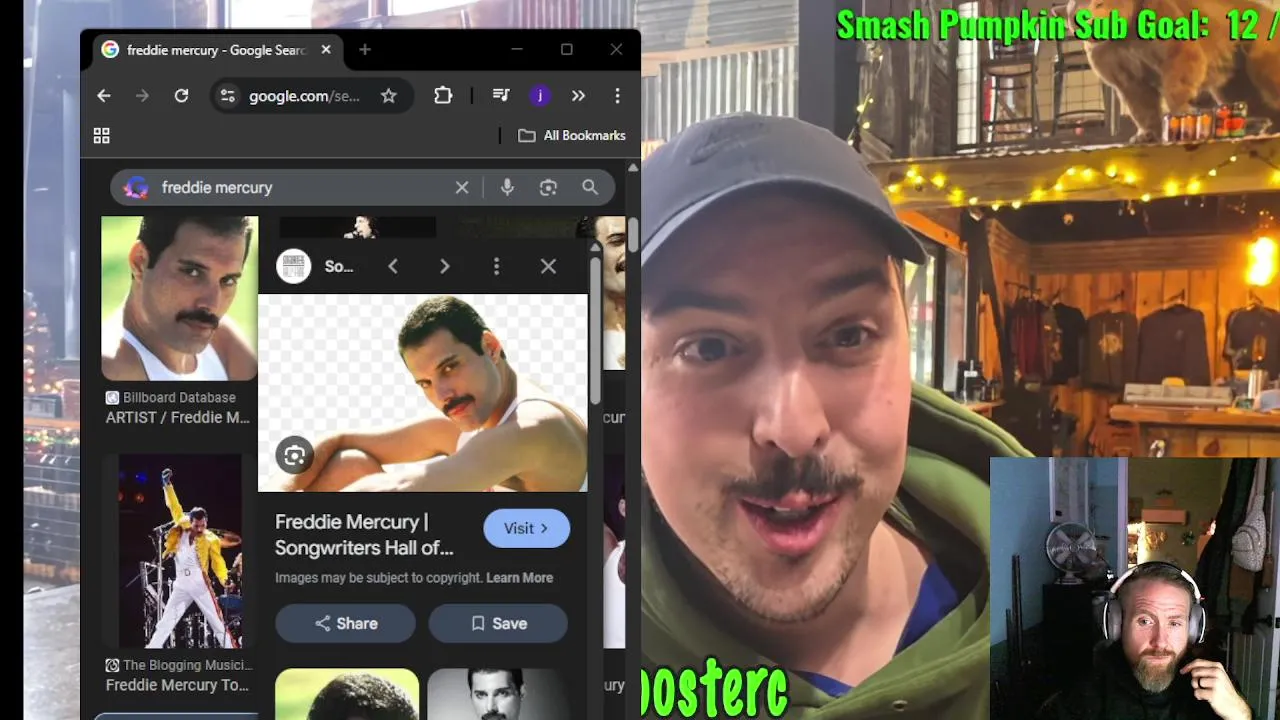Open Freddie Mercury Songwriters Hall title link
The image size is (1280, 720).
pyautogui.click(x=364, y=535)
